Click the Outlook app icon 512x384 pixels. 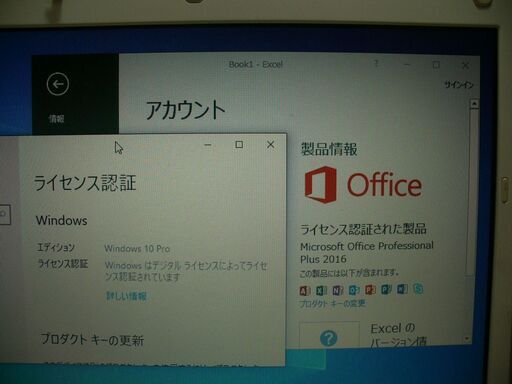click(354, 290)
